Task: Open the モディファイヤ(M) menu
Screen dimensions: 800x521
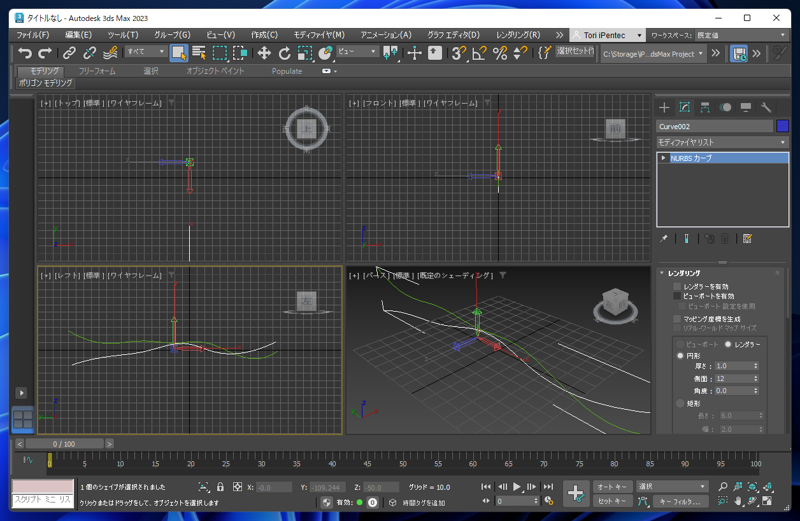Action: point(319,35)
